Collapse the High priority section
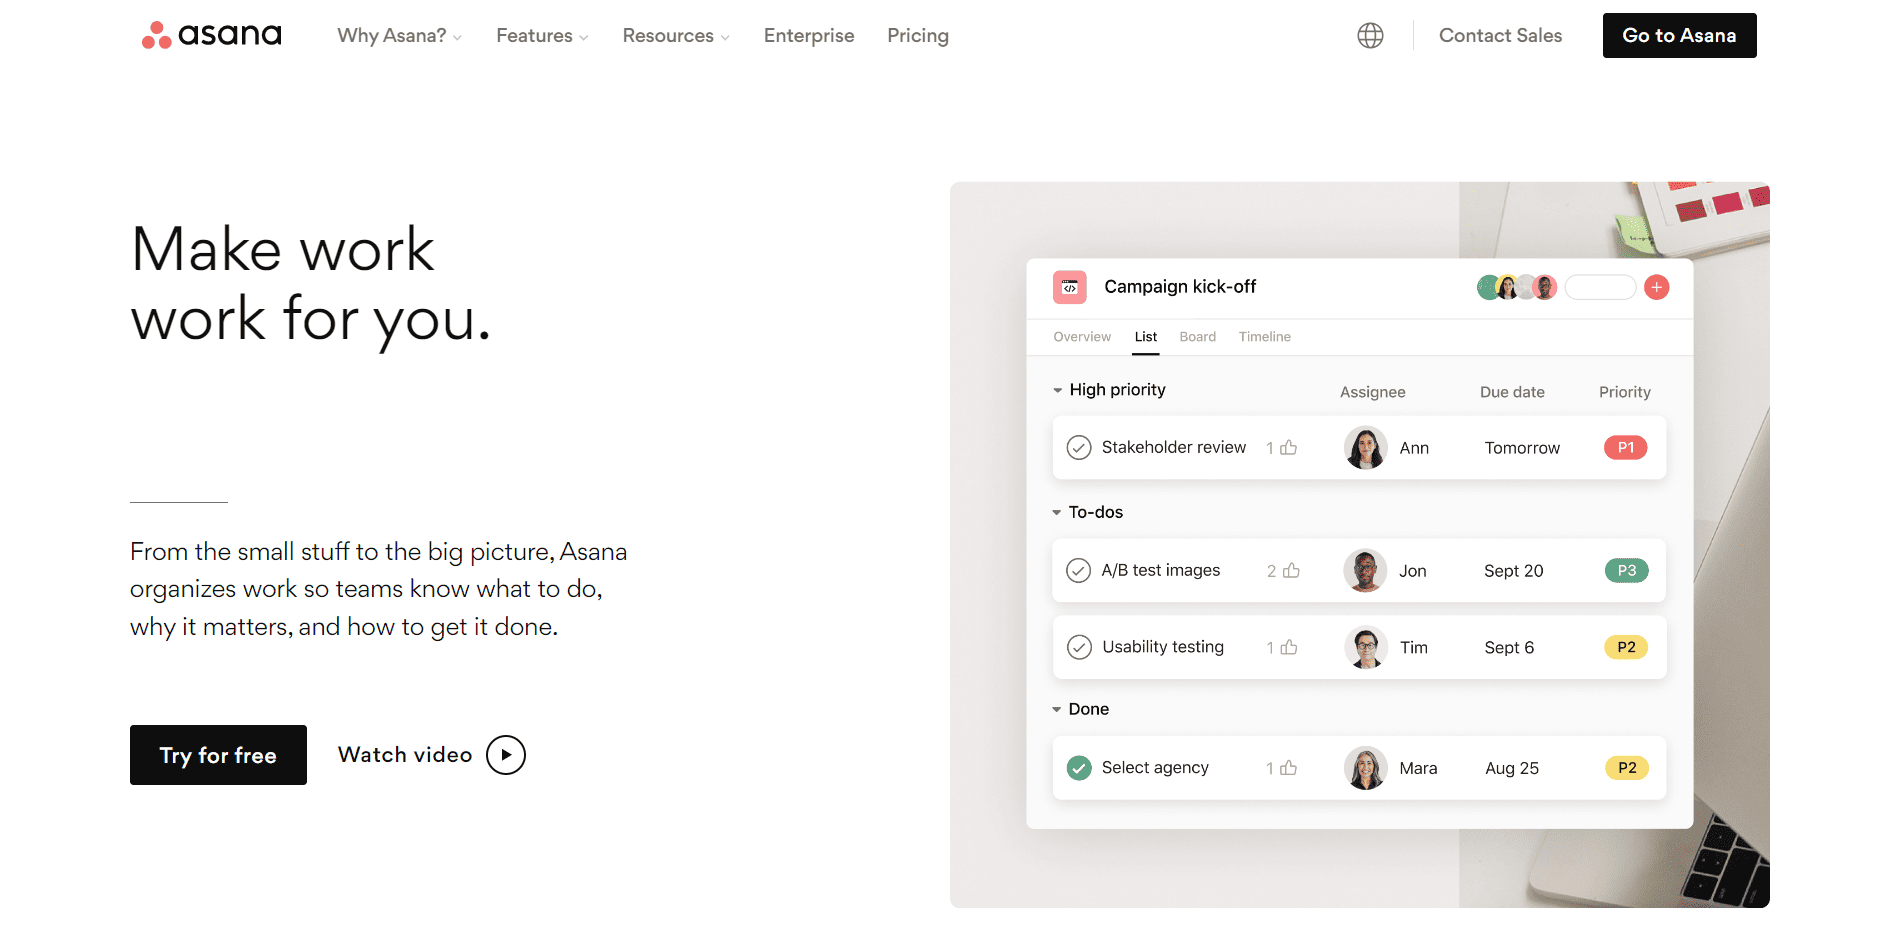 (1057, 390)
